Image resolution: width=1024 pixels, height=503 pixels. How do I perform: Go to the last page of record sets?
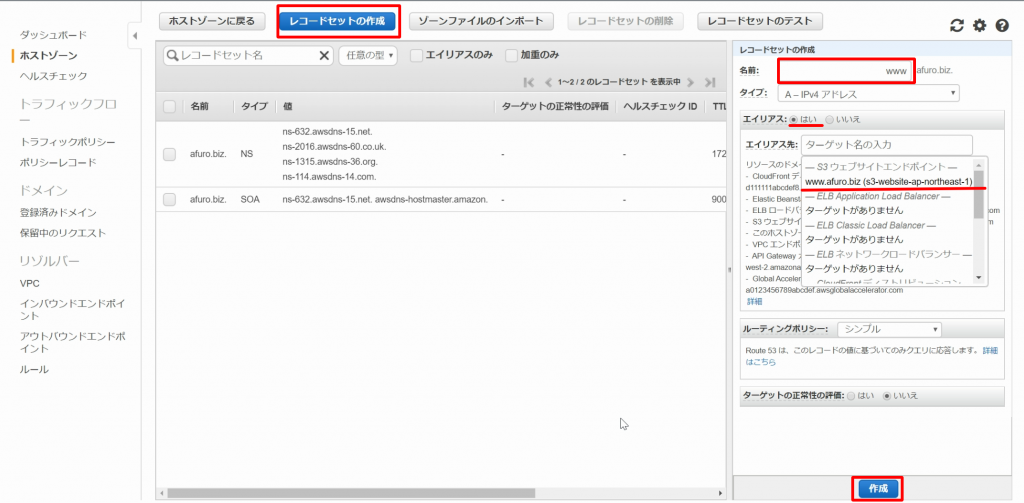pos(710,82)
